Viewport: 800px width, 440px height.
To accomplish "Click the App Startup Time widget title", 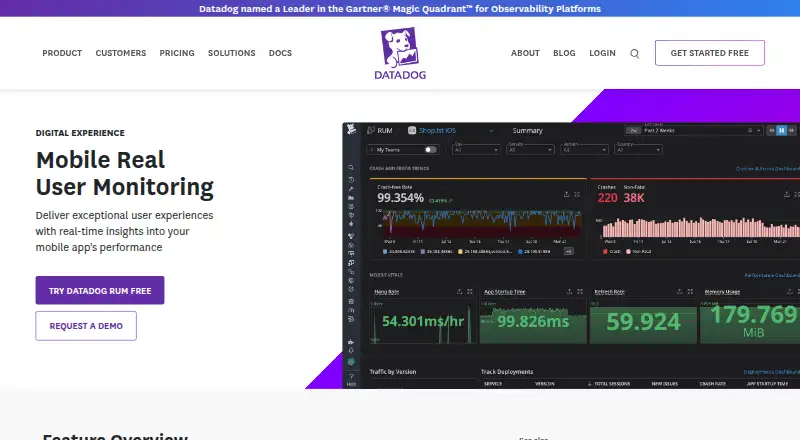I will tap(505, 292).
